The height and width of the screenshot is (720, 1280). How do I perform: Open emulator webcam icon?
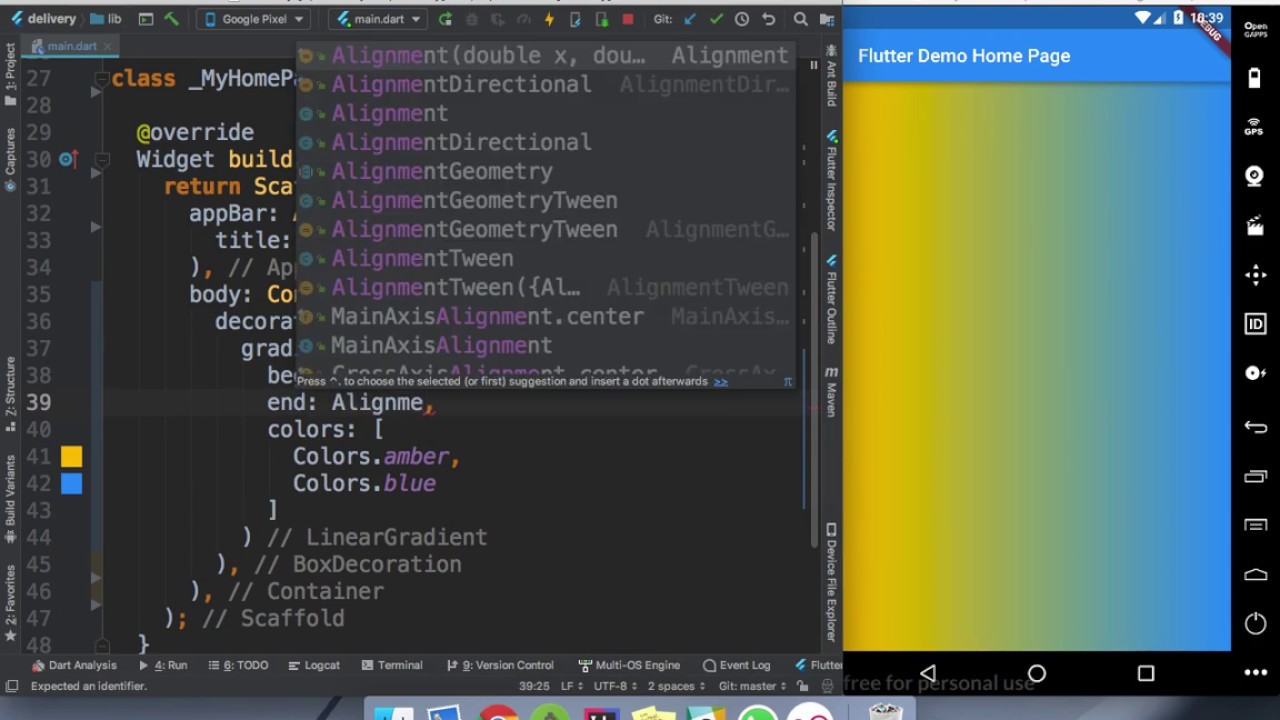click(1255, 176)
